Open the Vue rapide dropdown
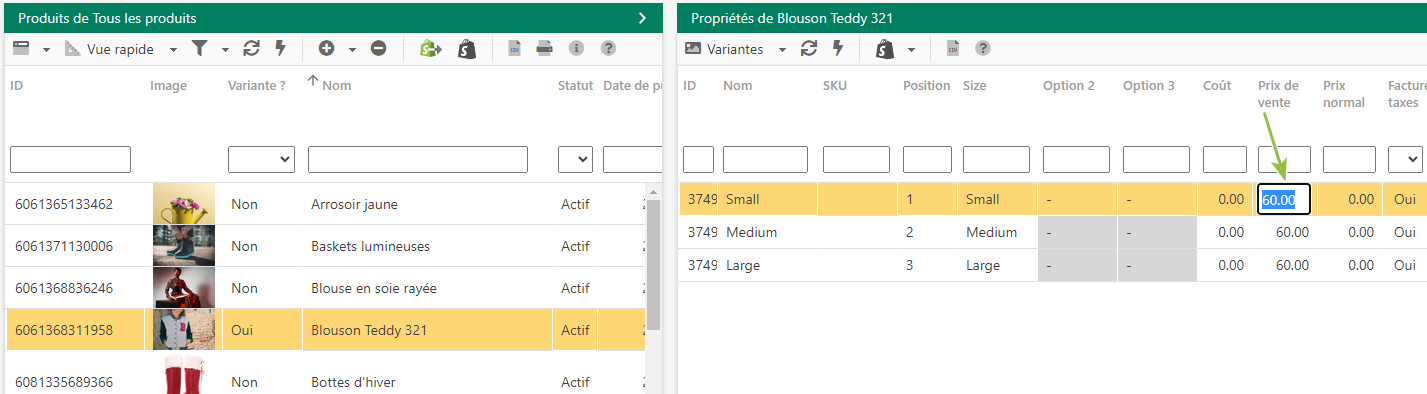1427x394 pixels. [121, 48]
